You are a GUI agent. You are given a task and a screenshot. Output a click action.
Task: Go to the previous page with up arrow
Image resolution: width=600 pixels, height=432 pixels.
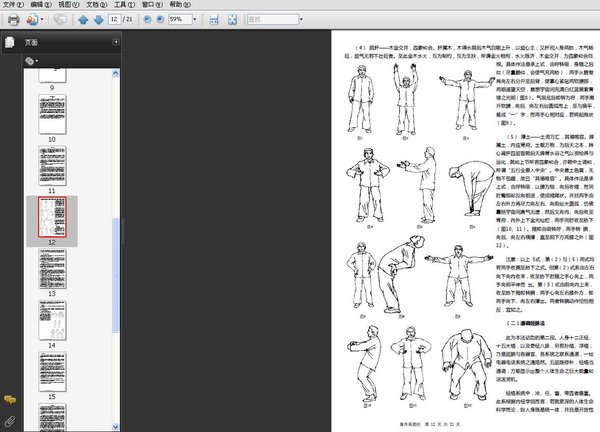[x=83, y=19]
